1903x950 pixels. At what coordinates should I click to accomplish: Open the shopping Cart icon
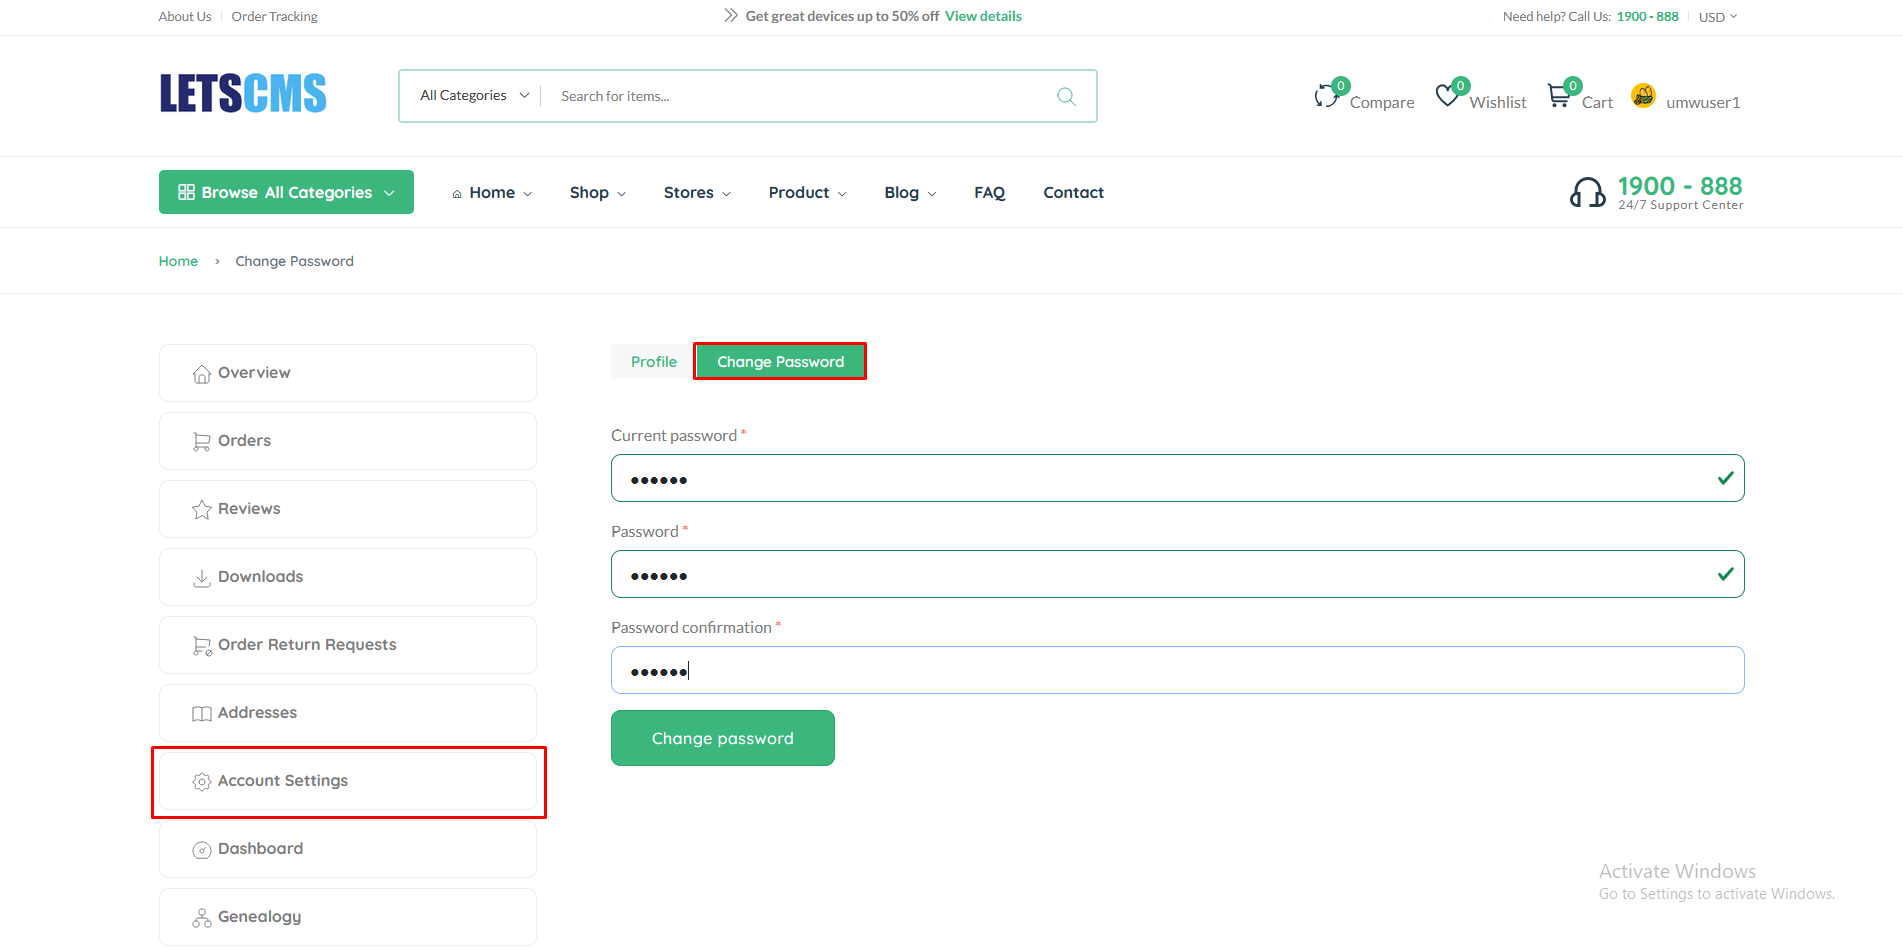1559,96
